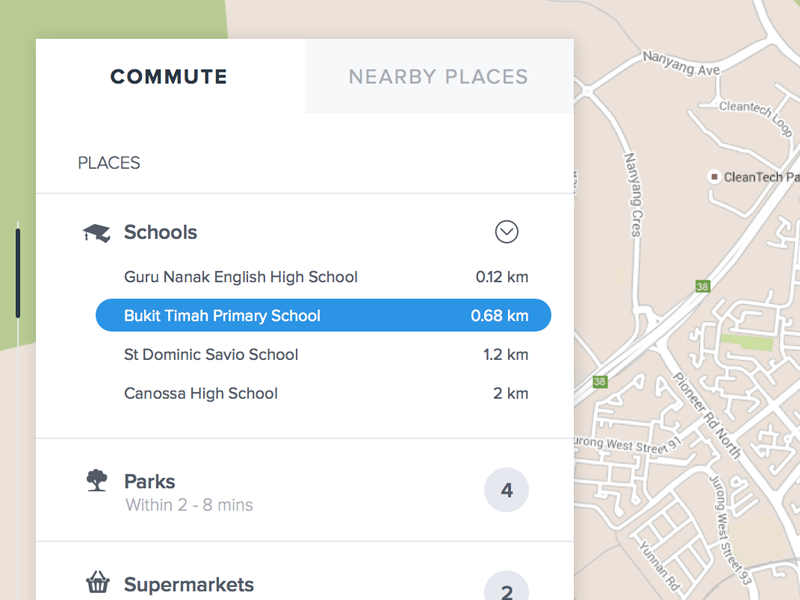Click the upper route 38 road shield
The width and height of the screenshot is (800, 600).
pyautogui.click(x=702, y=286)
